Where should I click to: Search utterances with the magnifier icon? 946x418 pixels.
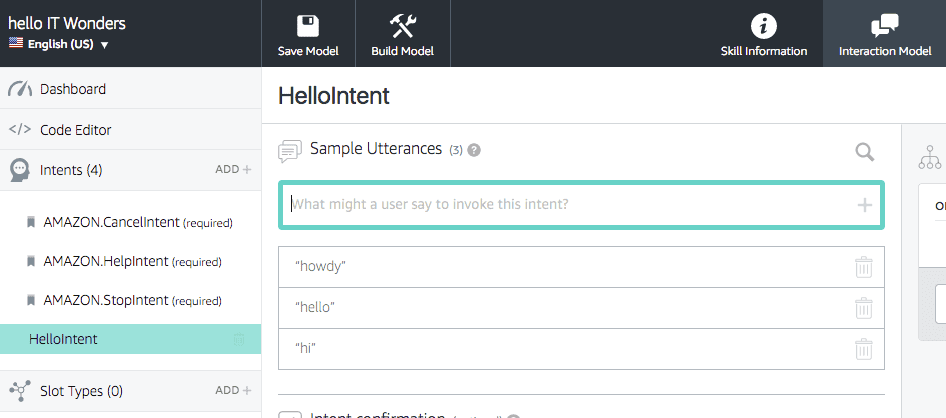(865, 152)
